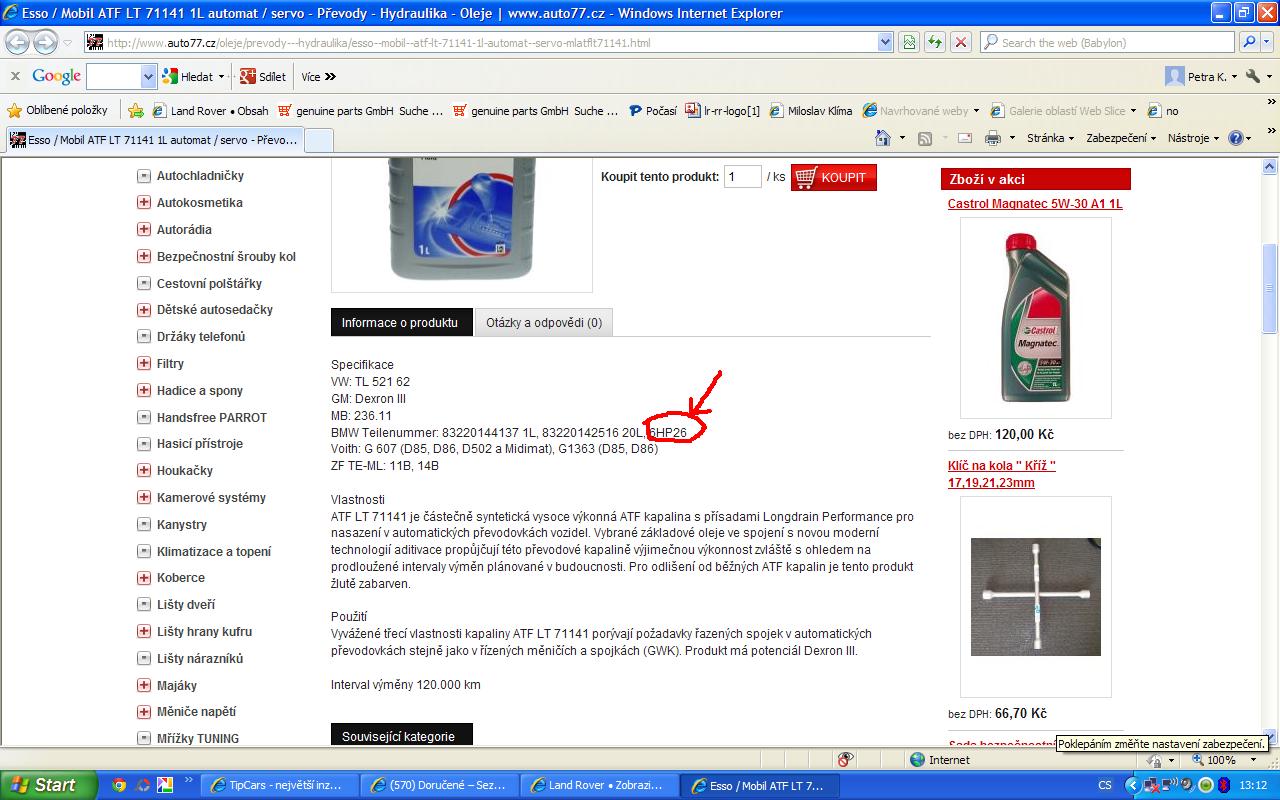Open the address bar URL dropdown arrow
Viewport: 1280px width, 800px height.
(x=885, y=42)
